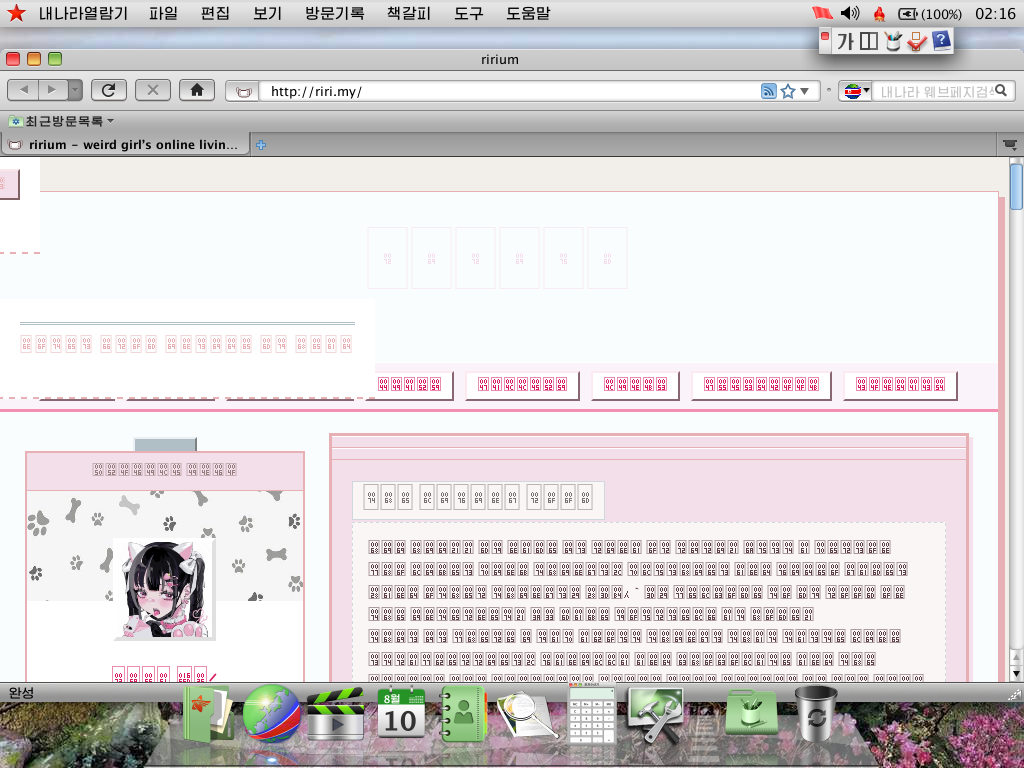The image size is (1024, 768).
Task: Open the back/forward history dropdown arrow
Action: [x=75, y=90]
